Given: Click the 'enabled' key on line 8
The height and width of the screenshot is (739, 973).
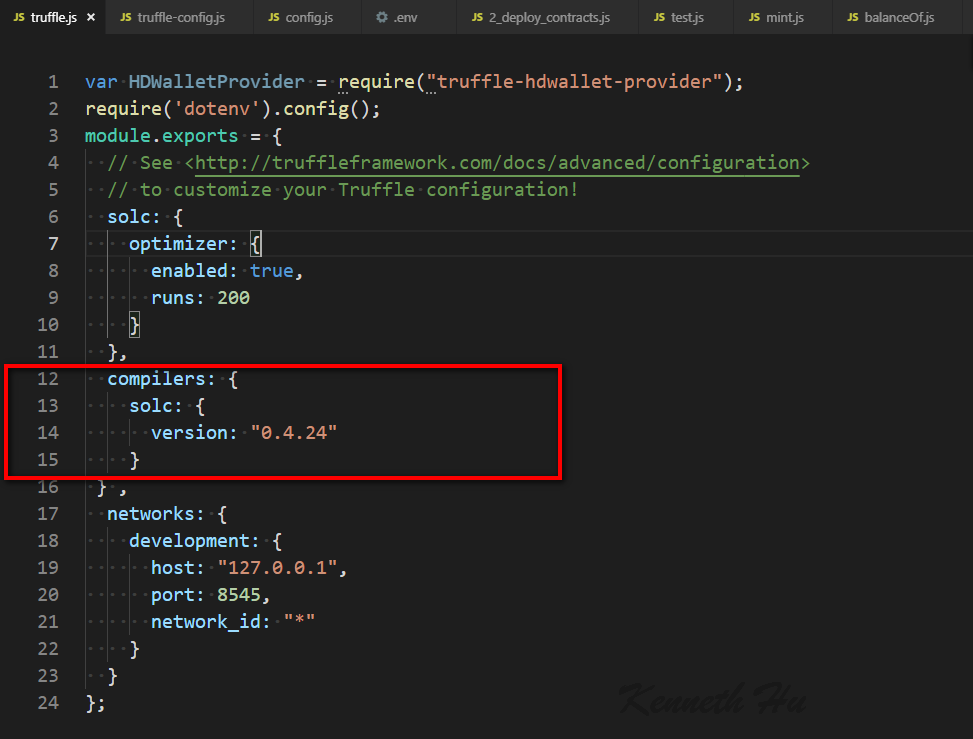Looking at the screenshot, I should coord(189,271).
